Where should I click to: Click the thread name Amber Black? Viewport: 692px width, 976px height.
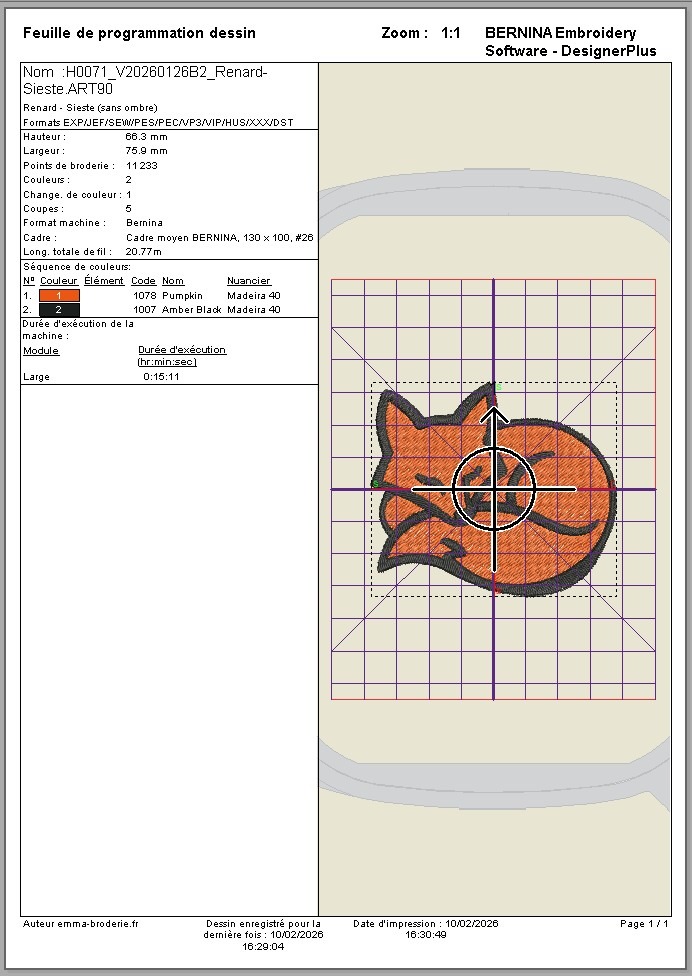(x=192, y=309)
